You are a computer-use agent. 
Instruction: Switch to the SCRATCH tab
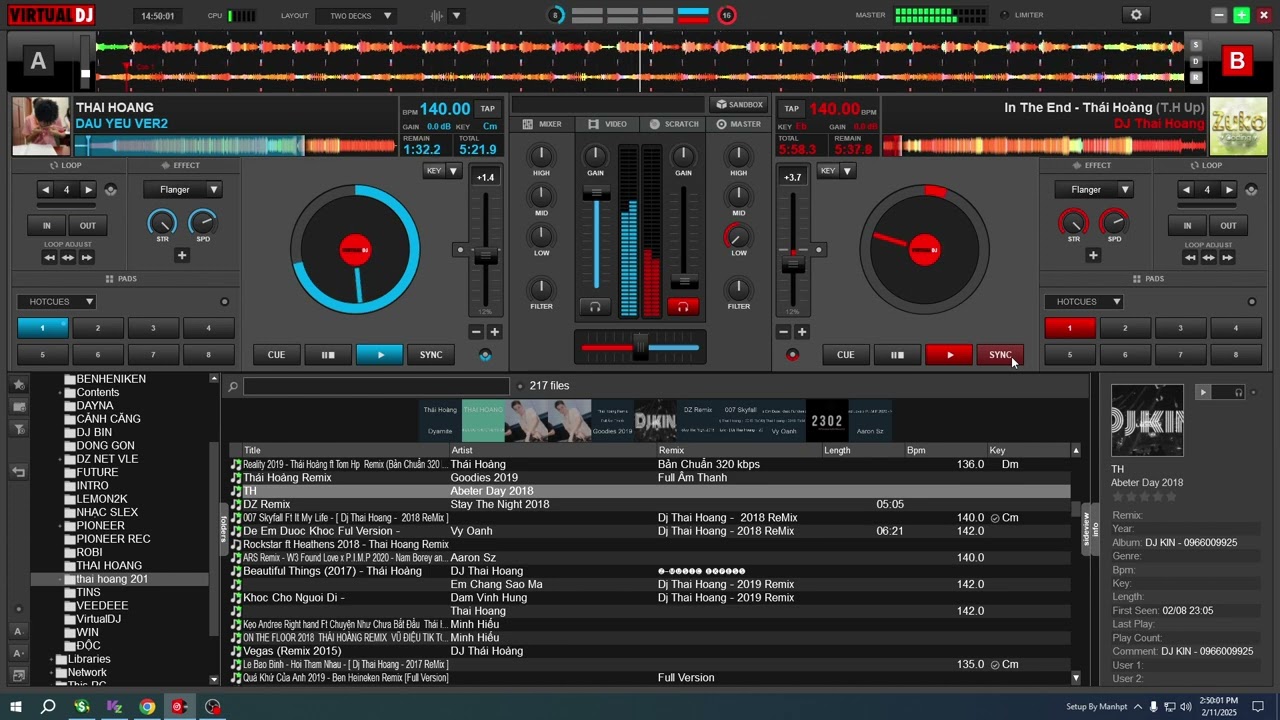(674, 124)
